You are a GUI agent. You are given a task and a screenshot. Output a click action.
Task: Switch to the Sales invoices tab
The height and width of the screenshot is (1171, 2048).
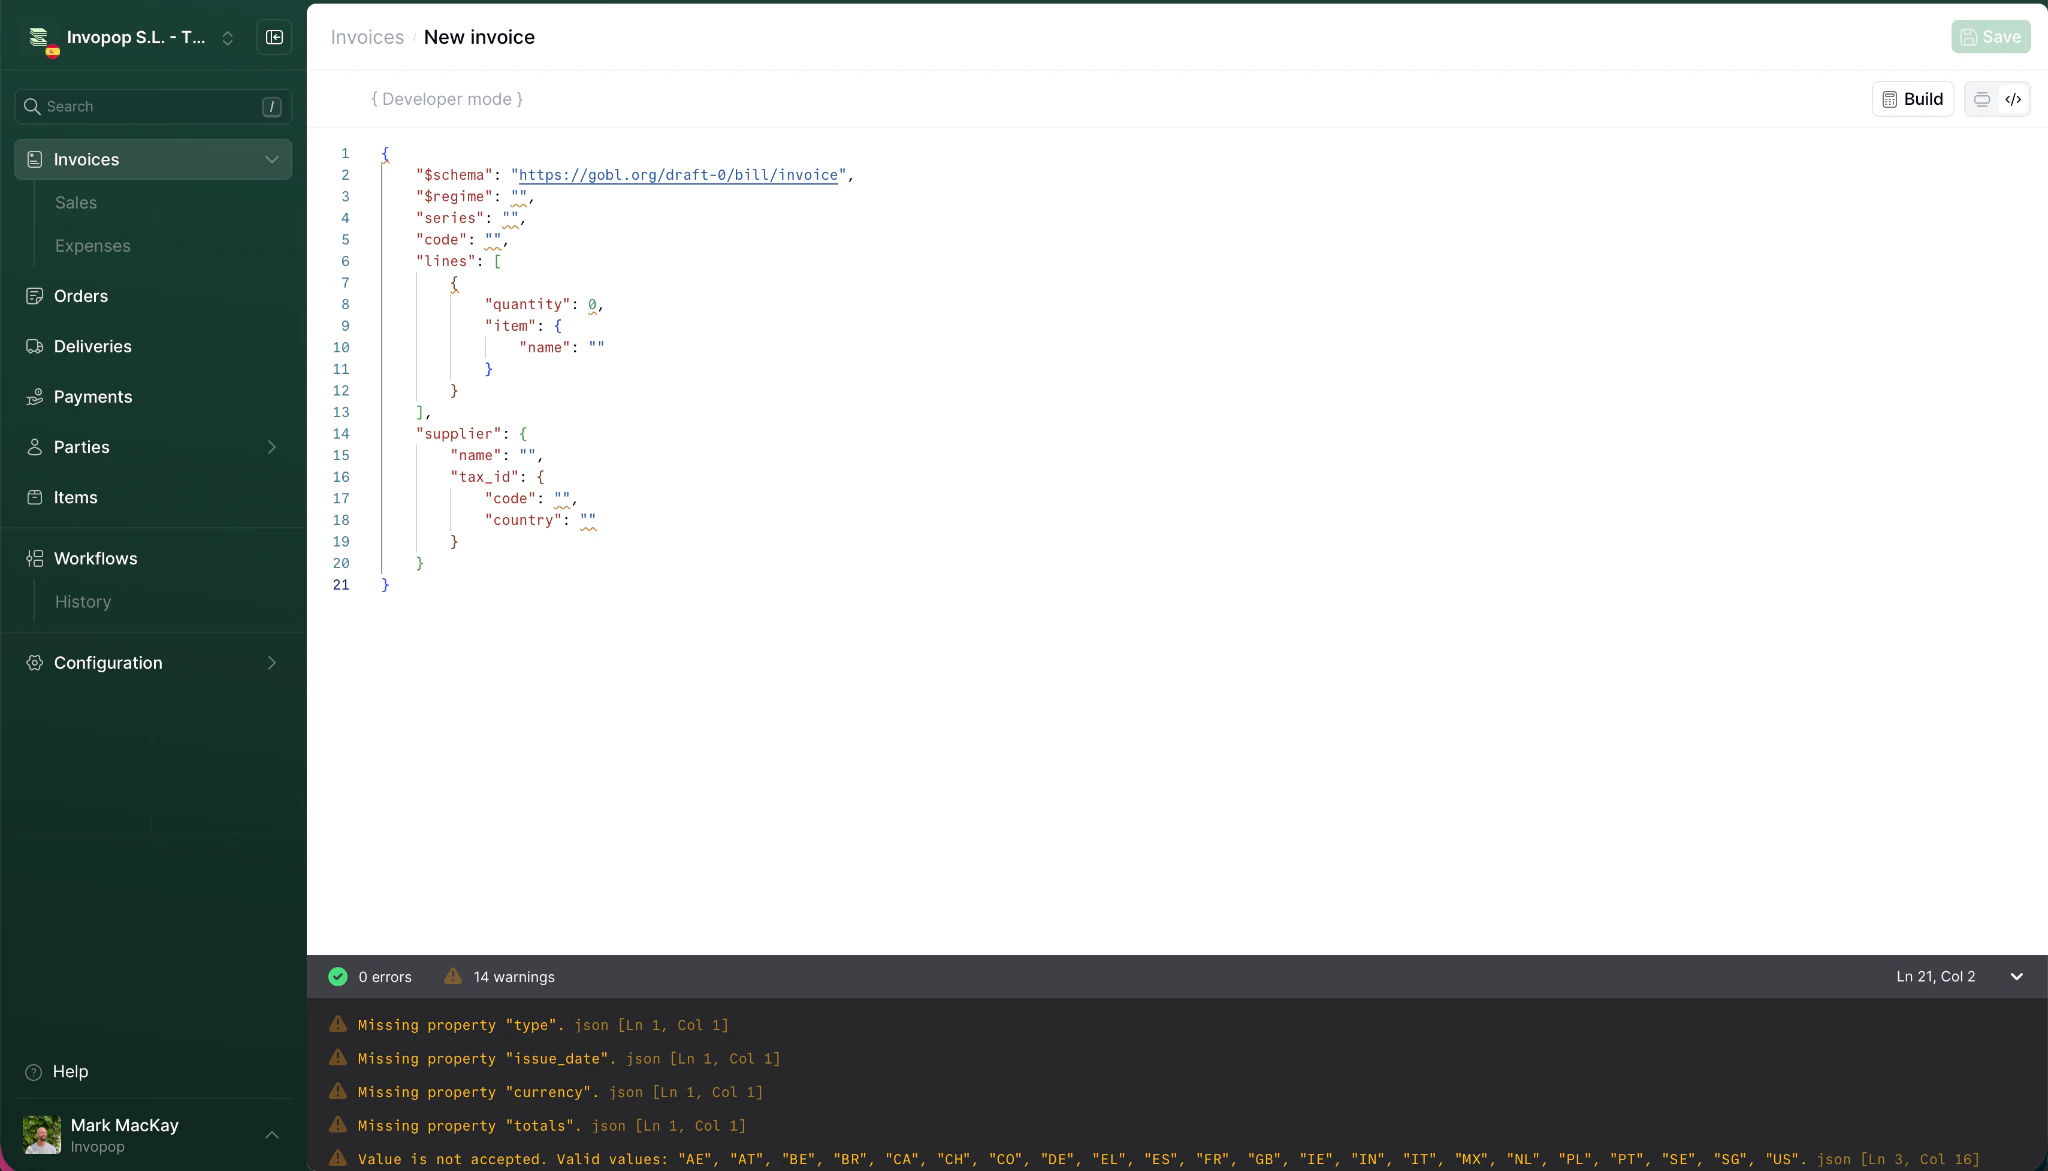(76, 202)
